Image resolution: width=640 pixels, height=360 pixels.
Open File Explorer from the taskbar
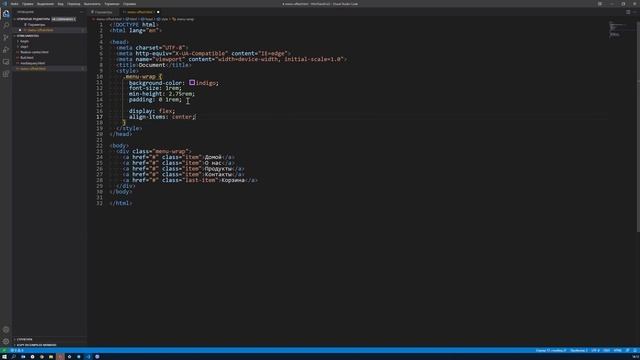51,357
